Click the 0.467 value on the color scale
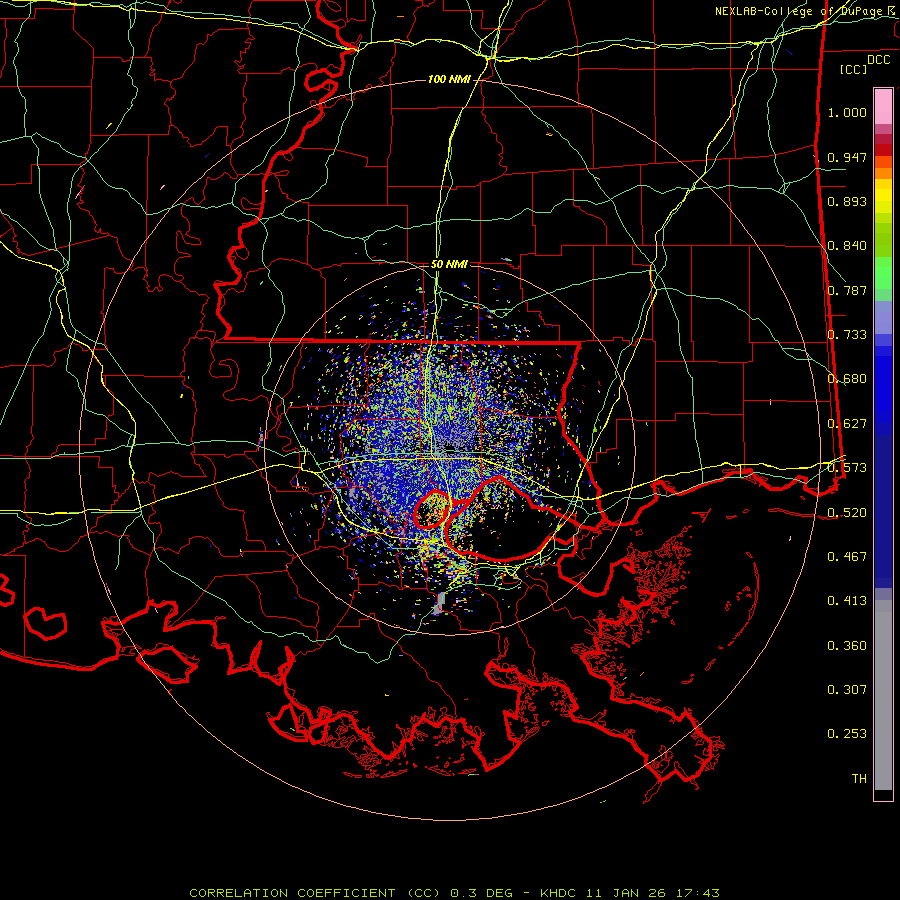 pyautogui.click(x=847, y=557)
